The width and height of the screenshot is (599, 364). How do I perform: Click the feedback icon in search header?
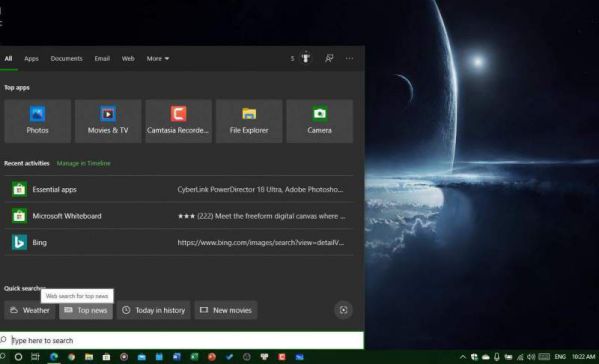pos(329,58)
